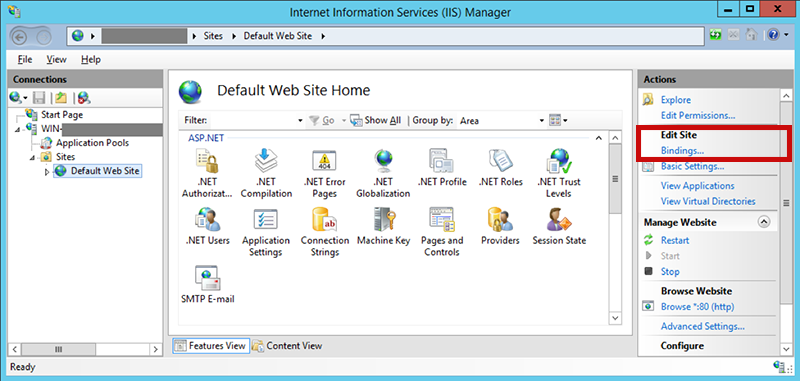This screenshot has width=800, height=381.
Task: Open the Filter dropdown arrow
Action: coord(300,121)
